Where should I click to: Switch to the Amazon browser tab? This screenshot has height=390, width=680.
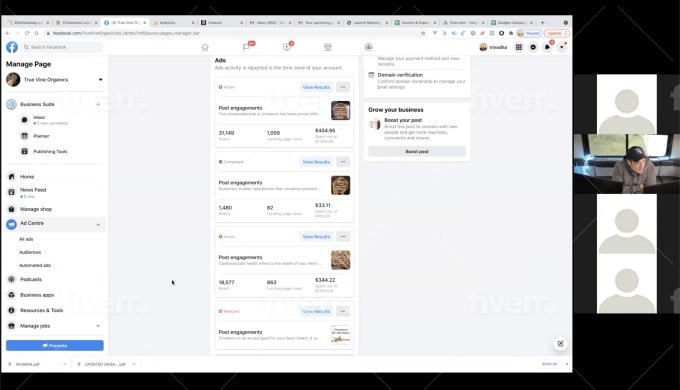221,23
